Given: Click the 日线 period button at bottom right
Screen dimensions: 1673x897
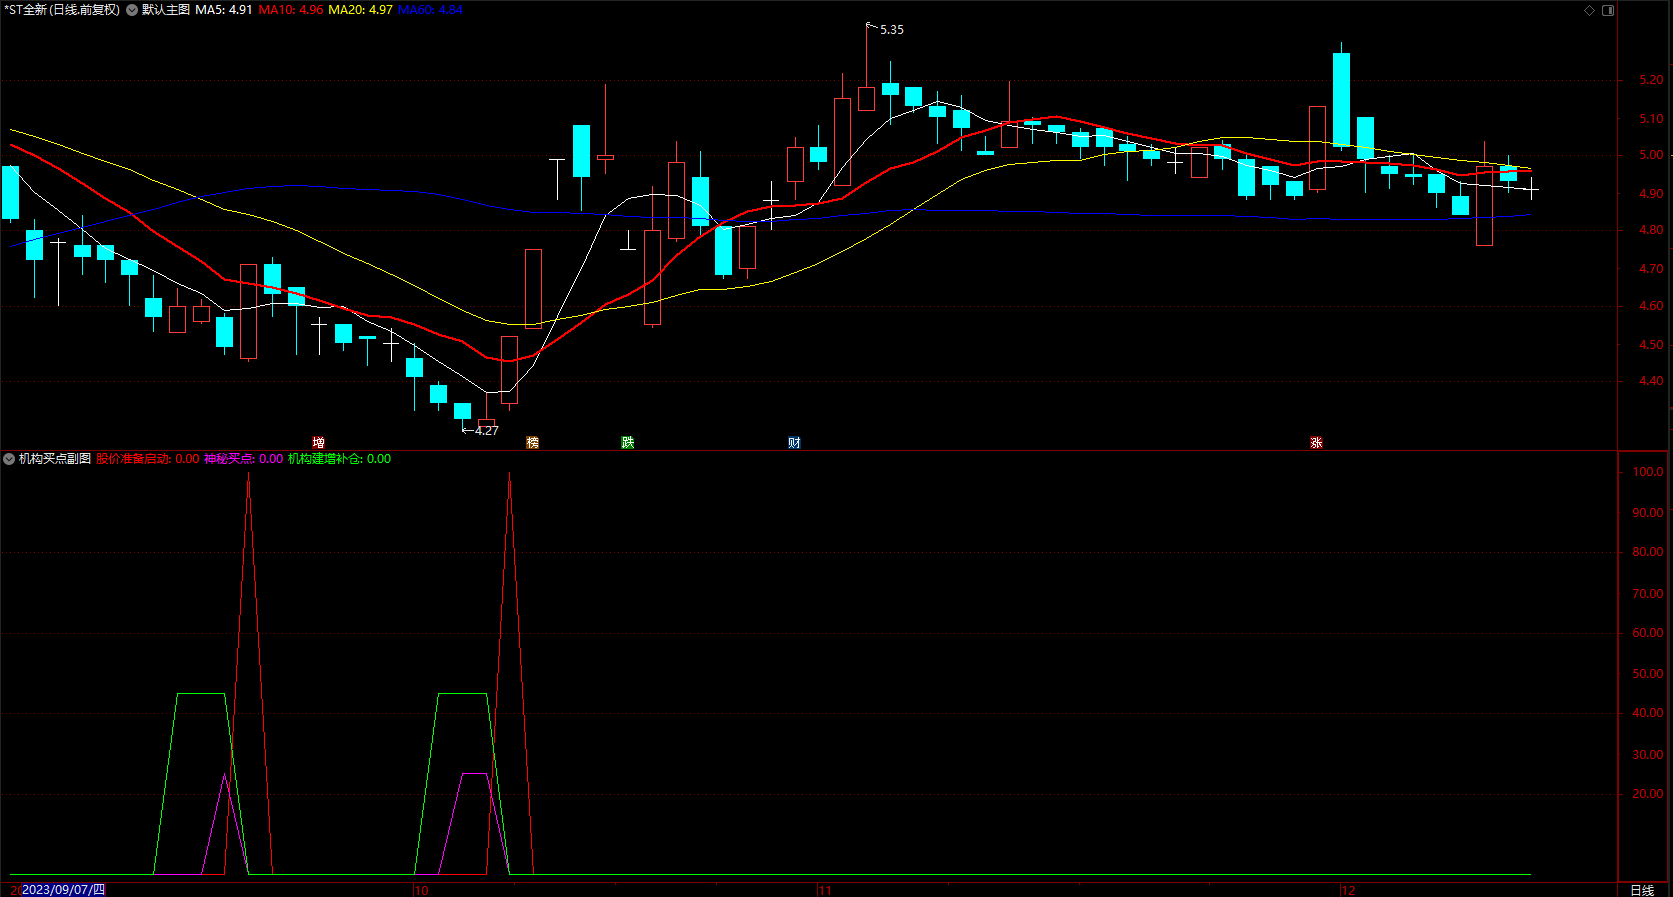Looking at the screenshot, I should (x=1642, y=890).
